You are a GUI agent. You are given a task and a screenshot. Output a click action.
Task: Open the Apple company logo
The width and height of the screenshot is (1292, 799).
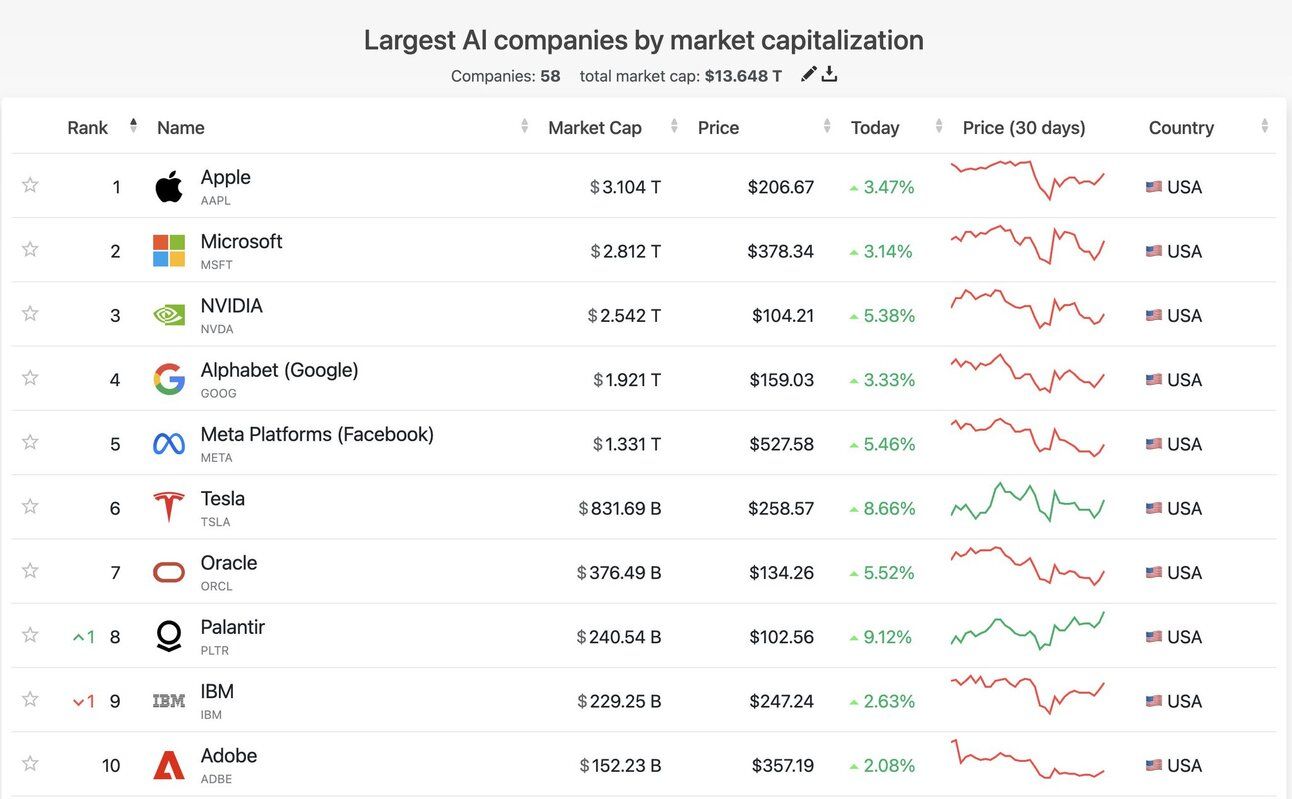(169, 187)
